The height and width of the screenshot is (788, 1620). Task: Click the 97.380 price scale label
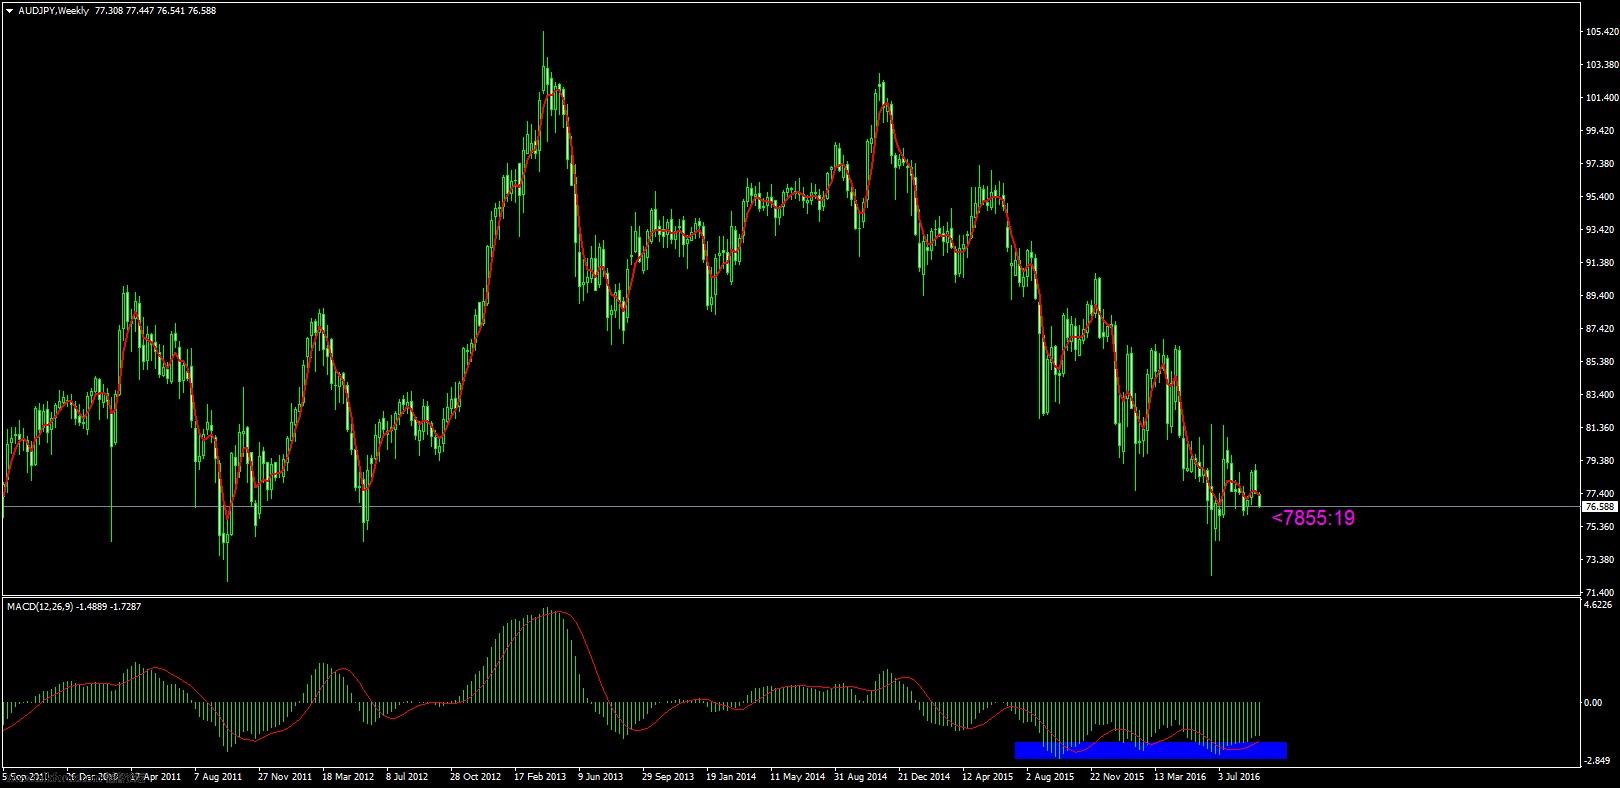1601,164
